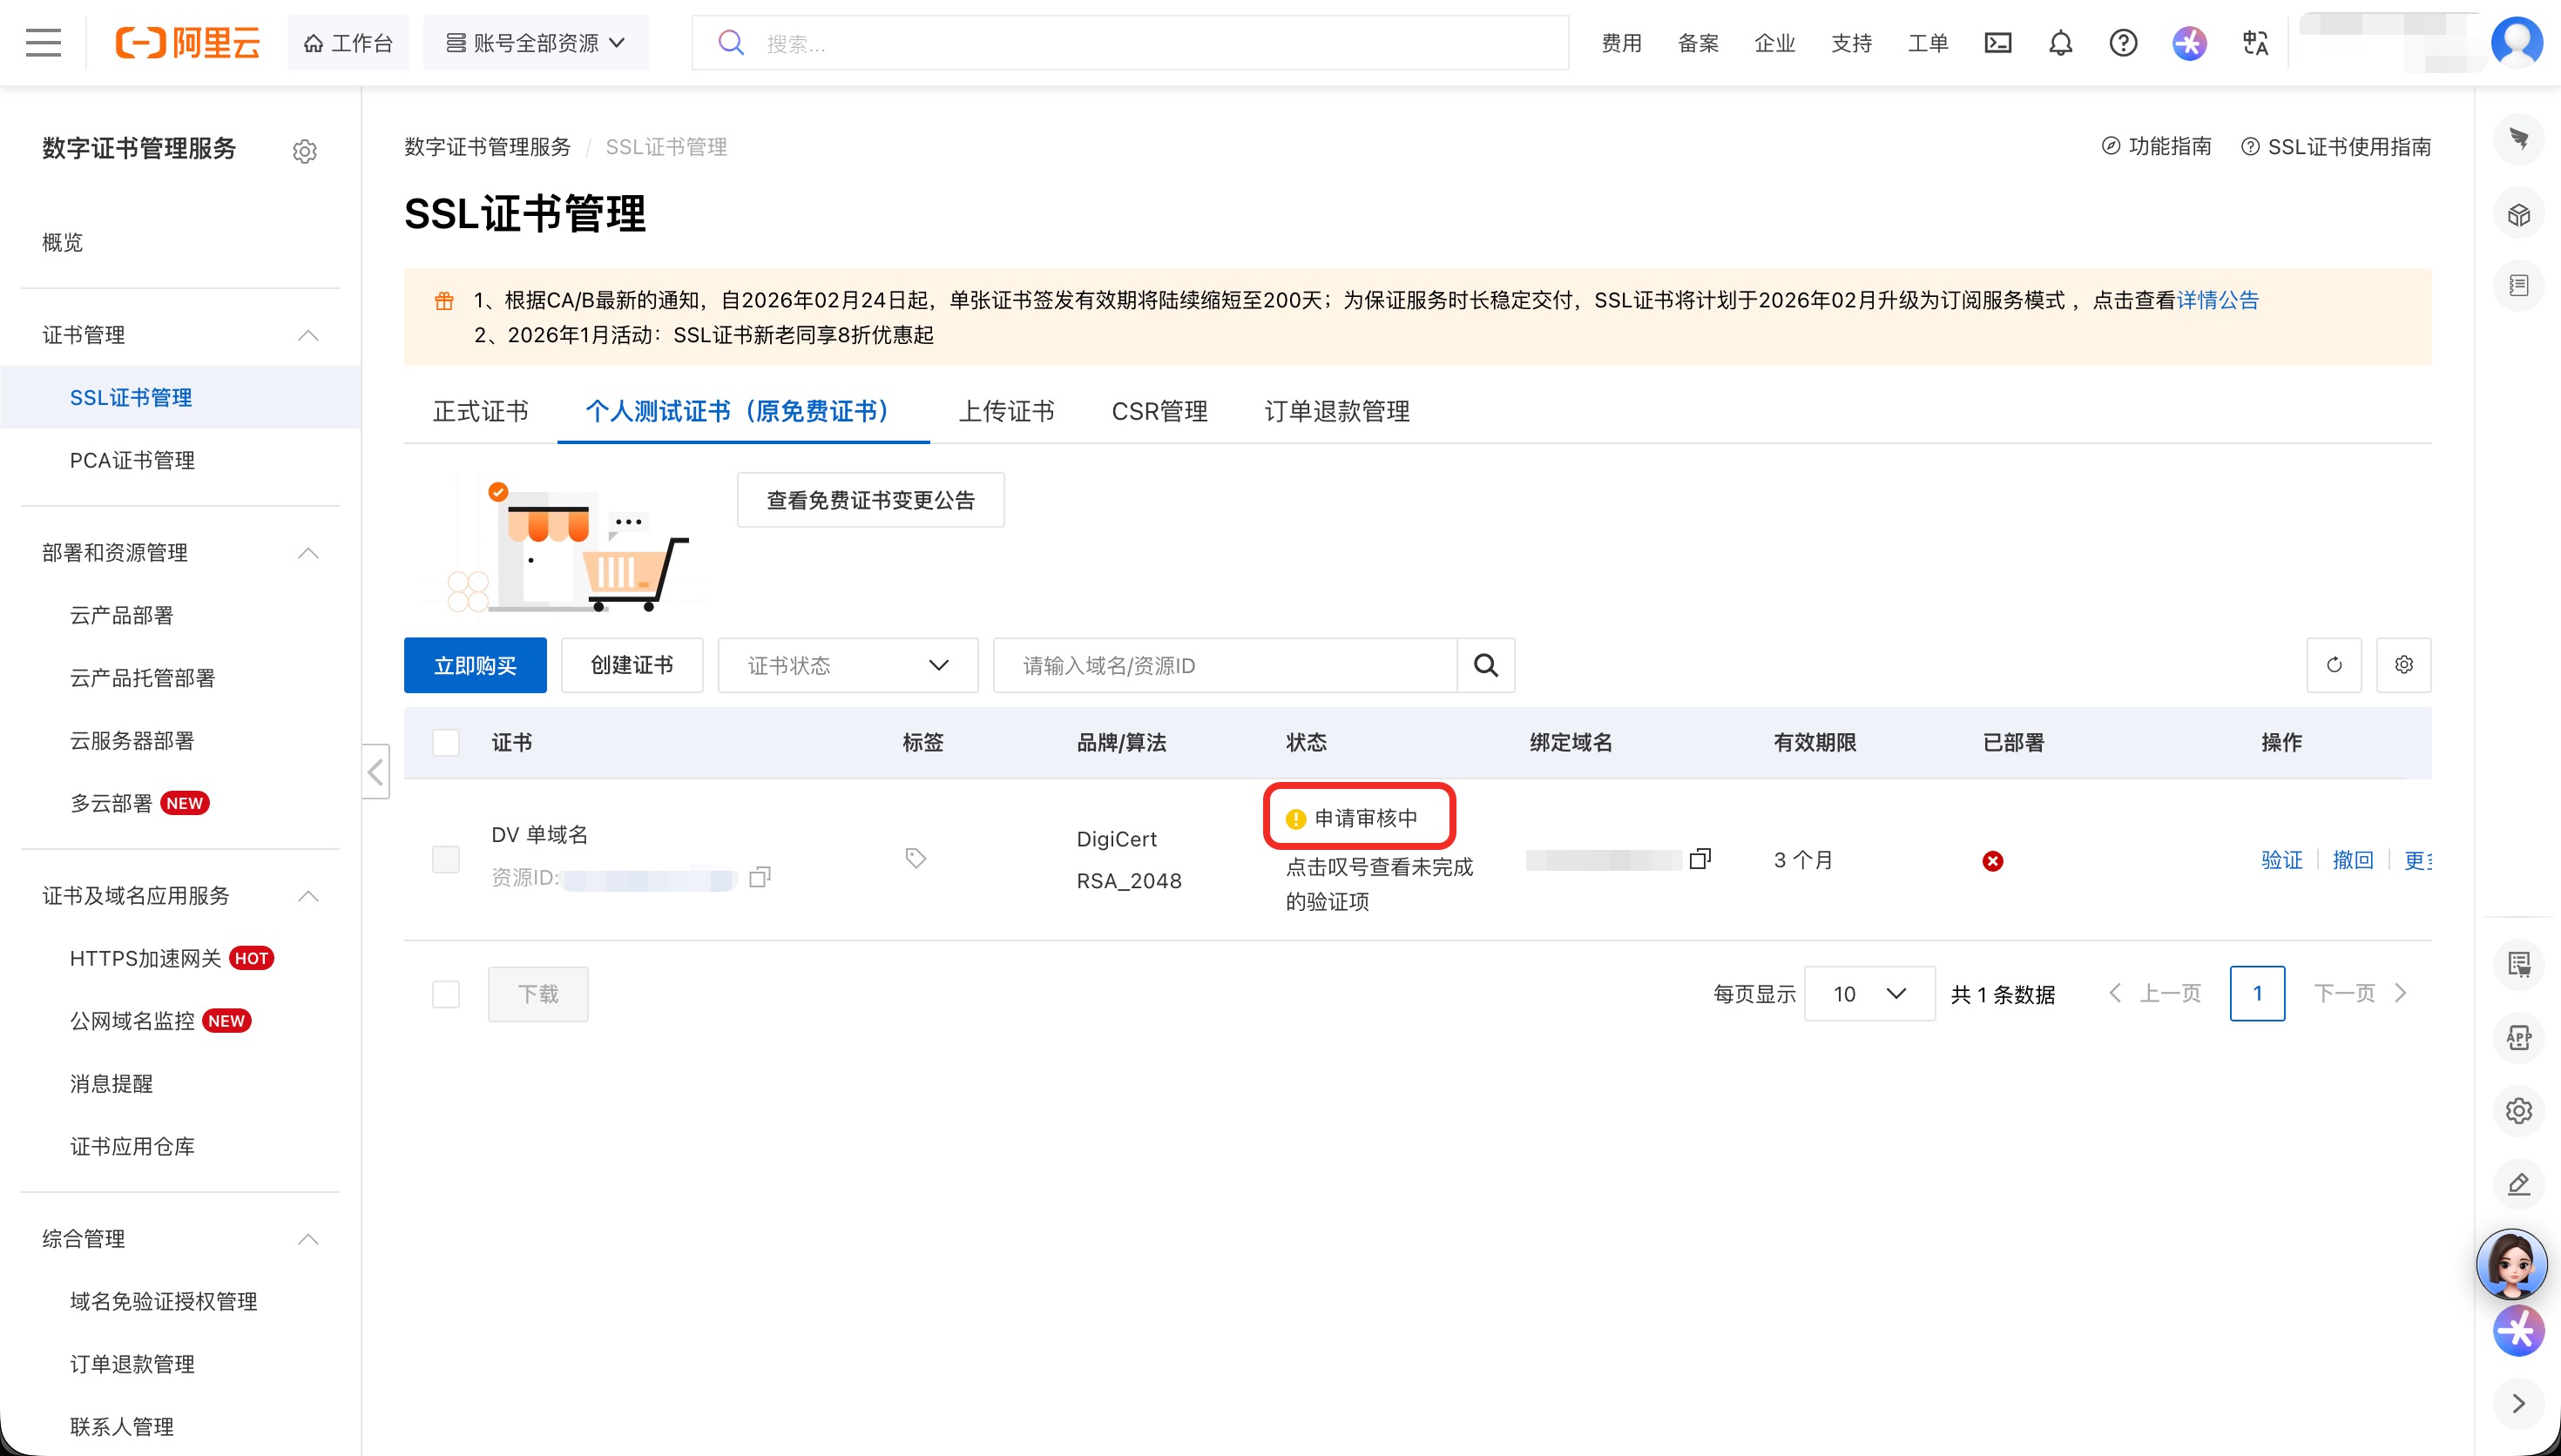The width and height of the screenshot is (2561, 1456).
Task: Click the refresh certificate list icon
Action: pyautogui.click(x=2334, y=665)
